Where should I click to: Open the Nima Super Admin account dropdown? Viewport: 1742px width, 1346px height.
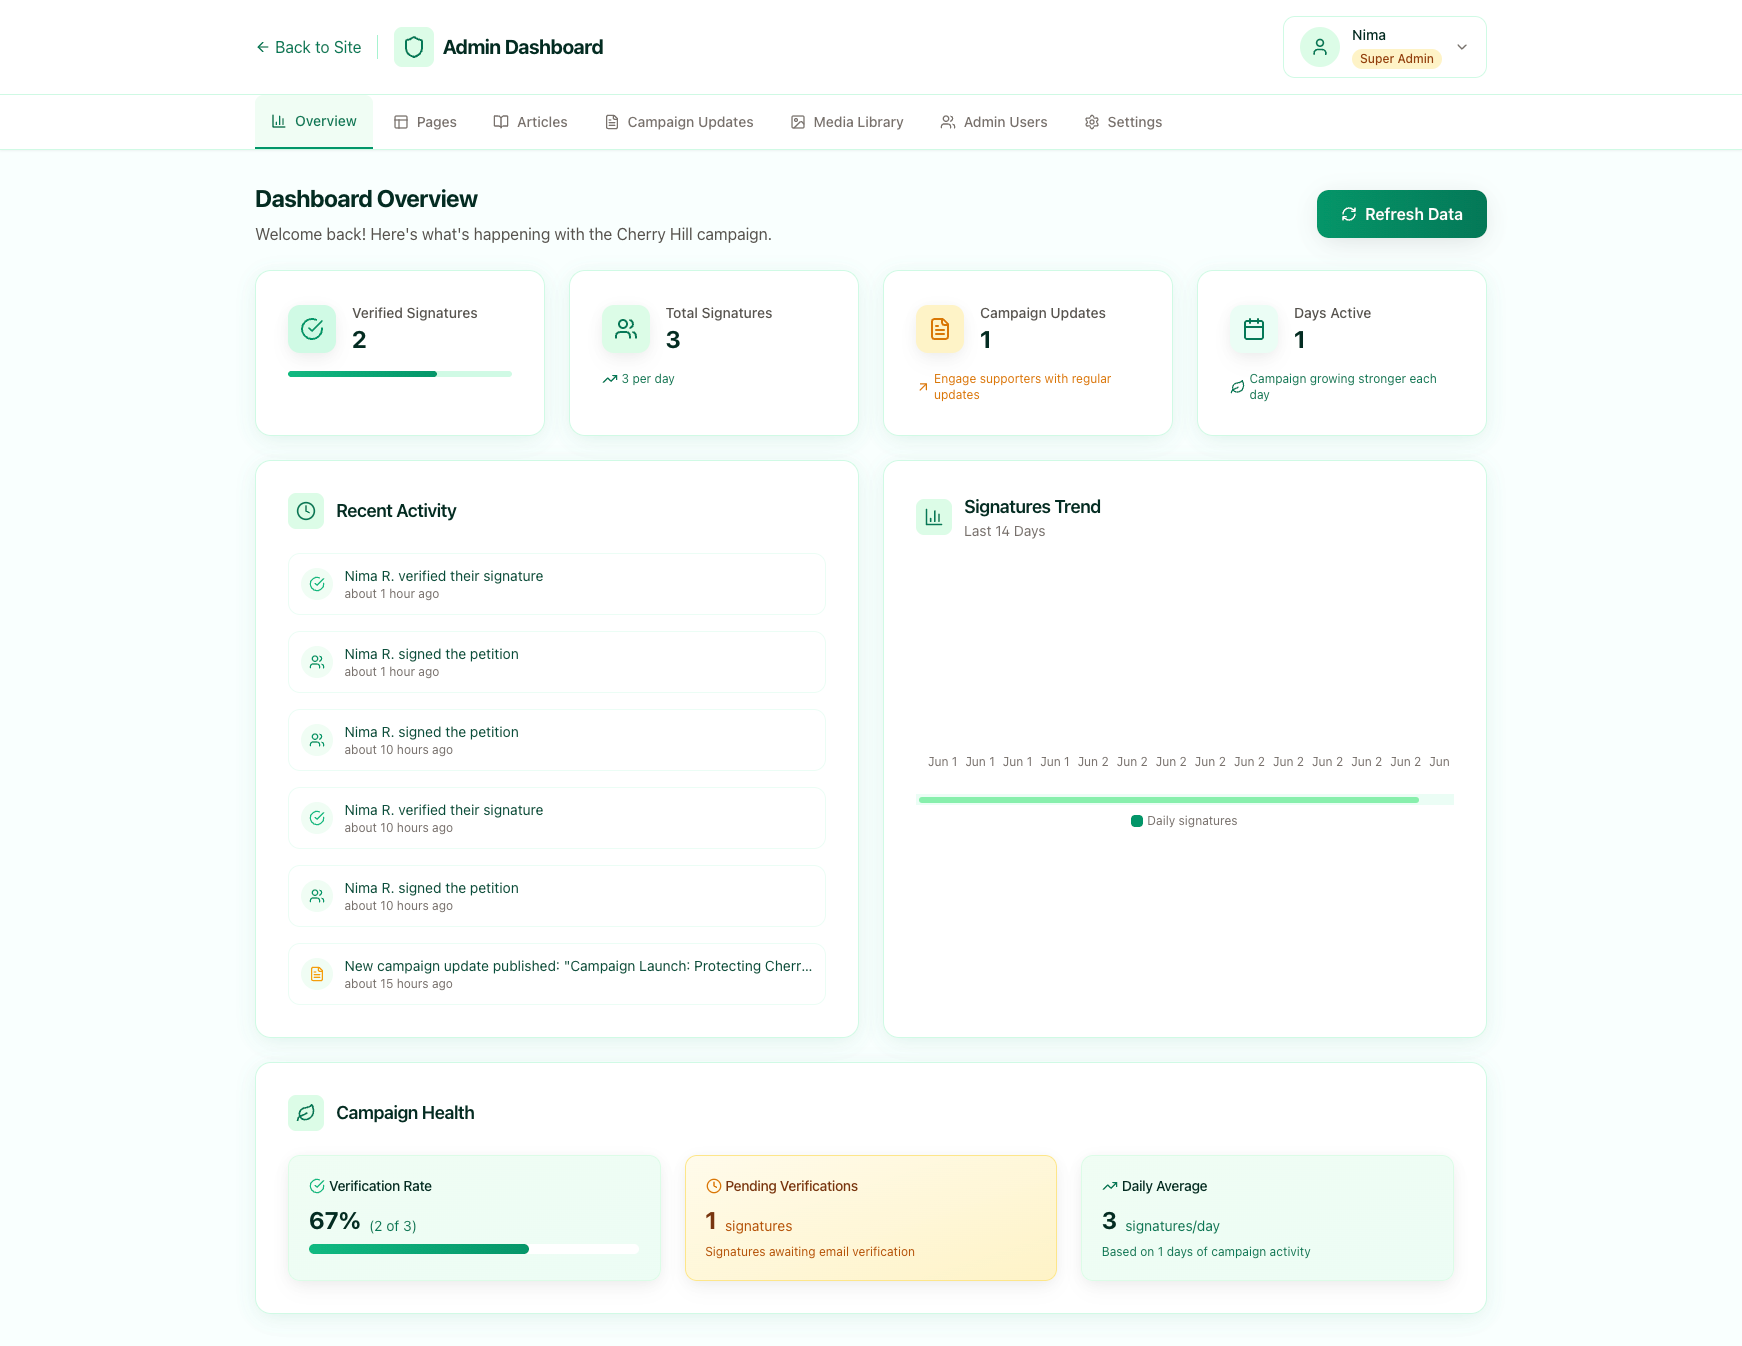[1385, 47]
